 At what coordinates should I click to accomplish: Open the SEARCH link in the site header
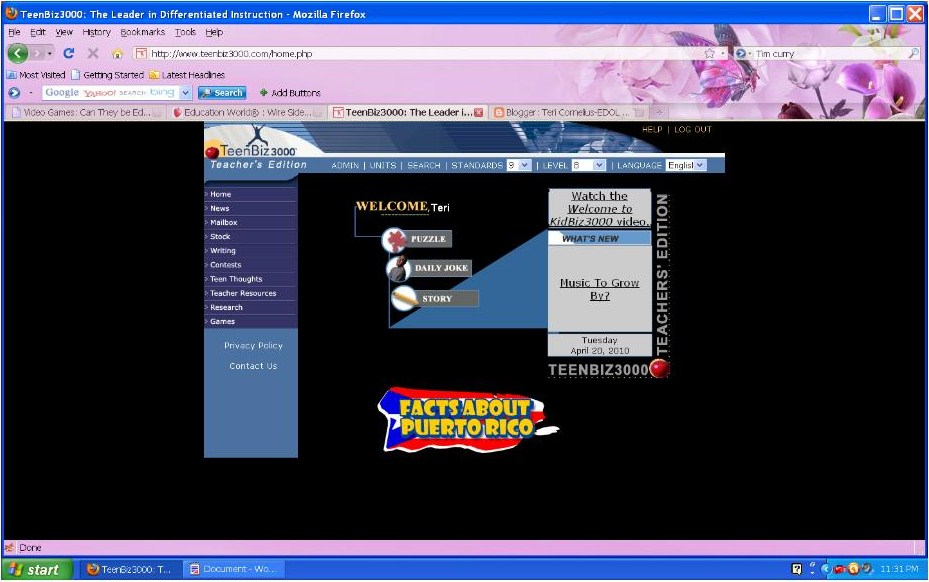tap(424, 165)
